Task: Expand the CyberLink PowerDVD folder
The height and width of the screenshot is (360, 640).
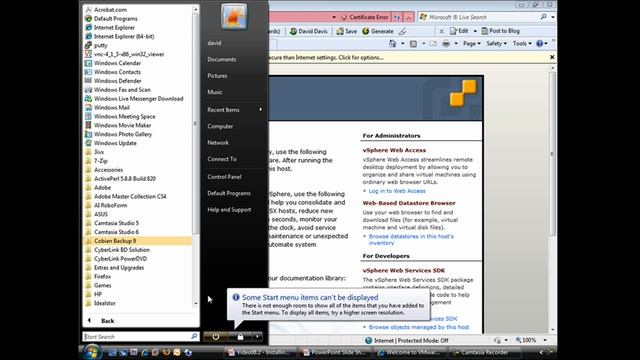Action: [120, 259]
